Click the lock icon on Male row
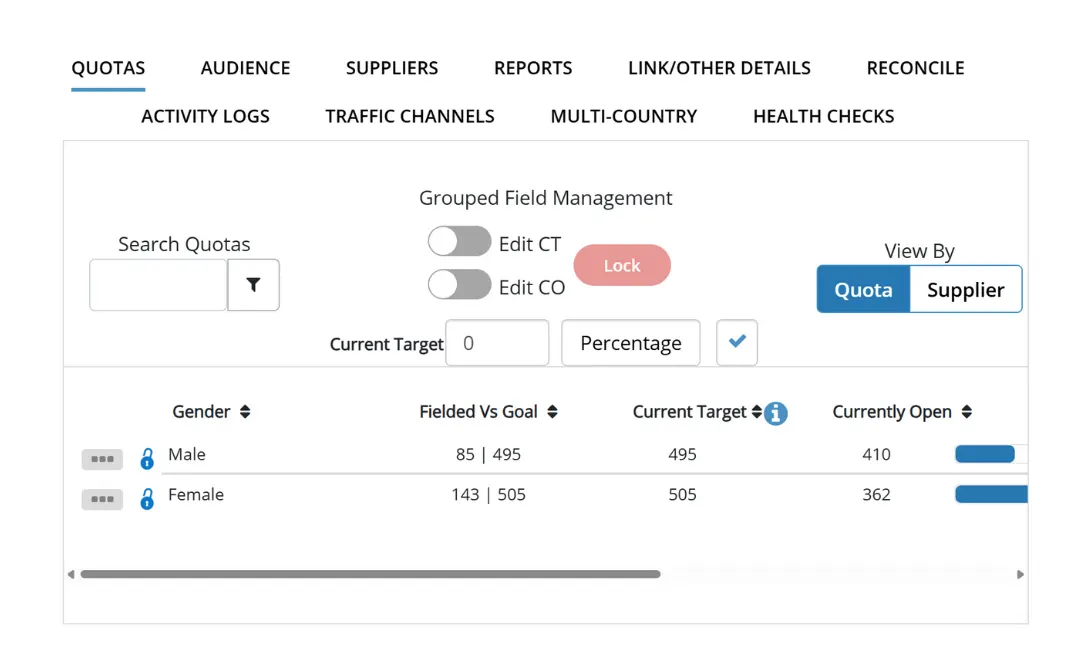Viewport: 1090px width, 668px height. 147,459
